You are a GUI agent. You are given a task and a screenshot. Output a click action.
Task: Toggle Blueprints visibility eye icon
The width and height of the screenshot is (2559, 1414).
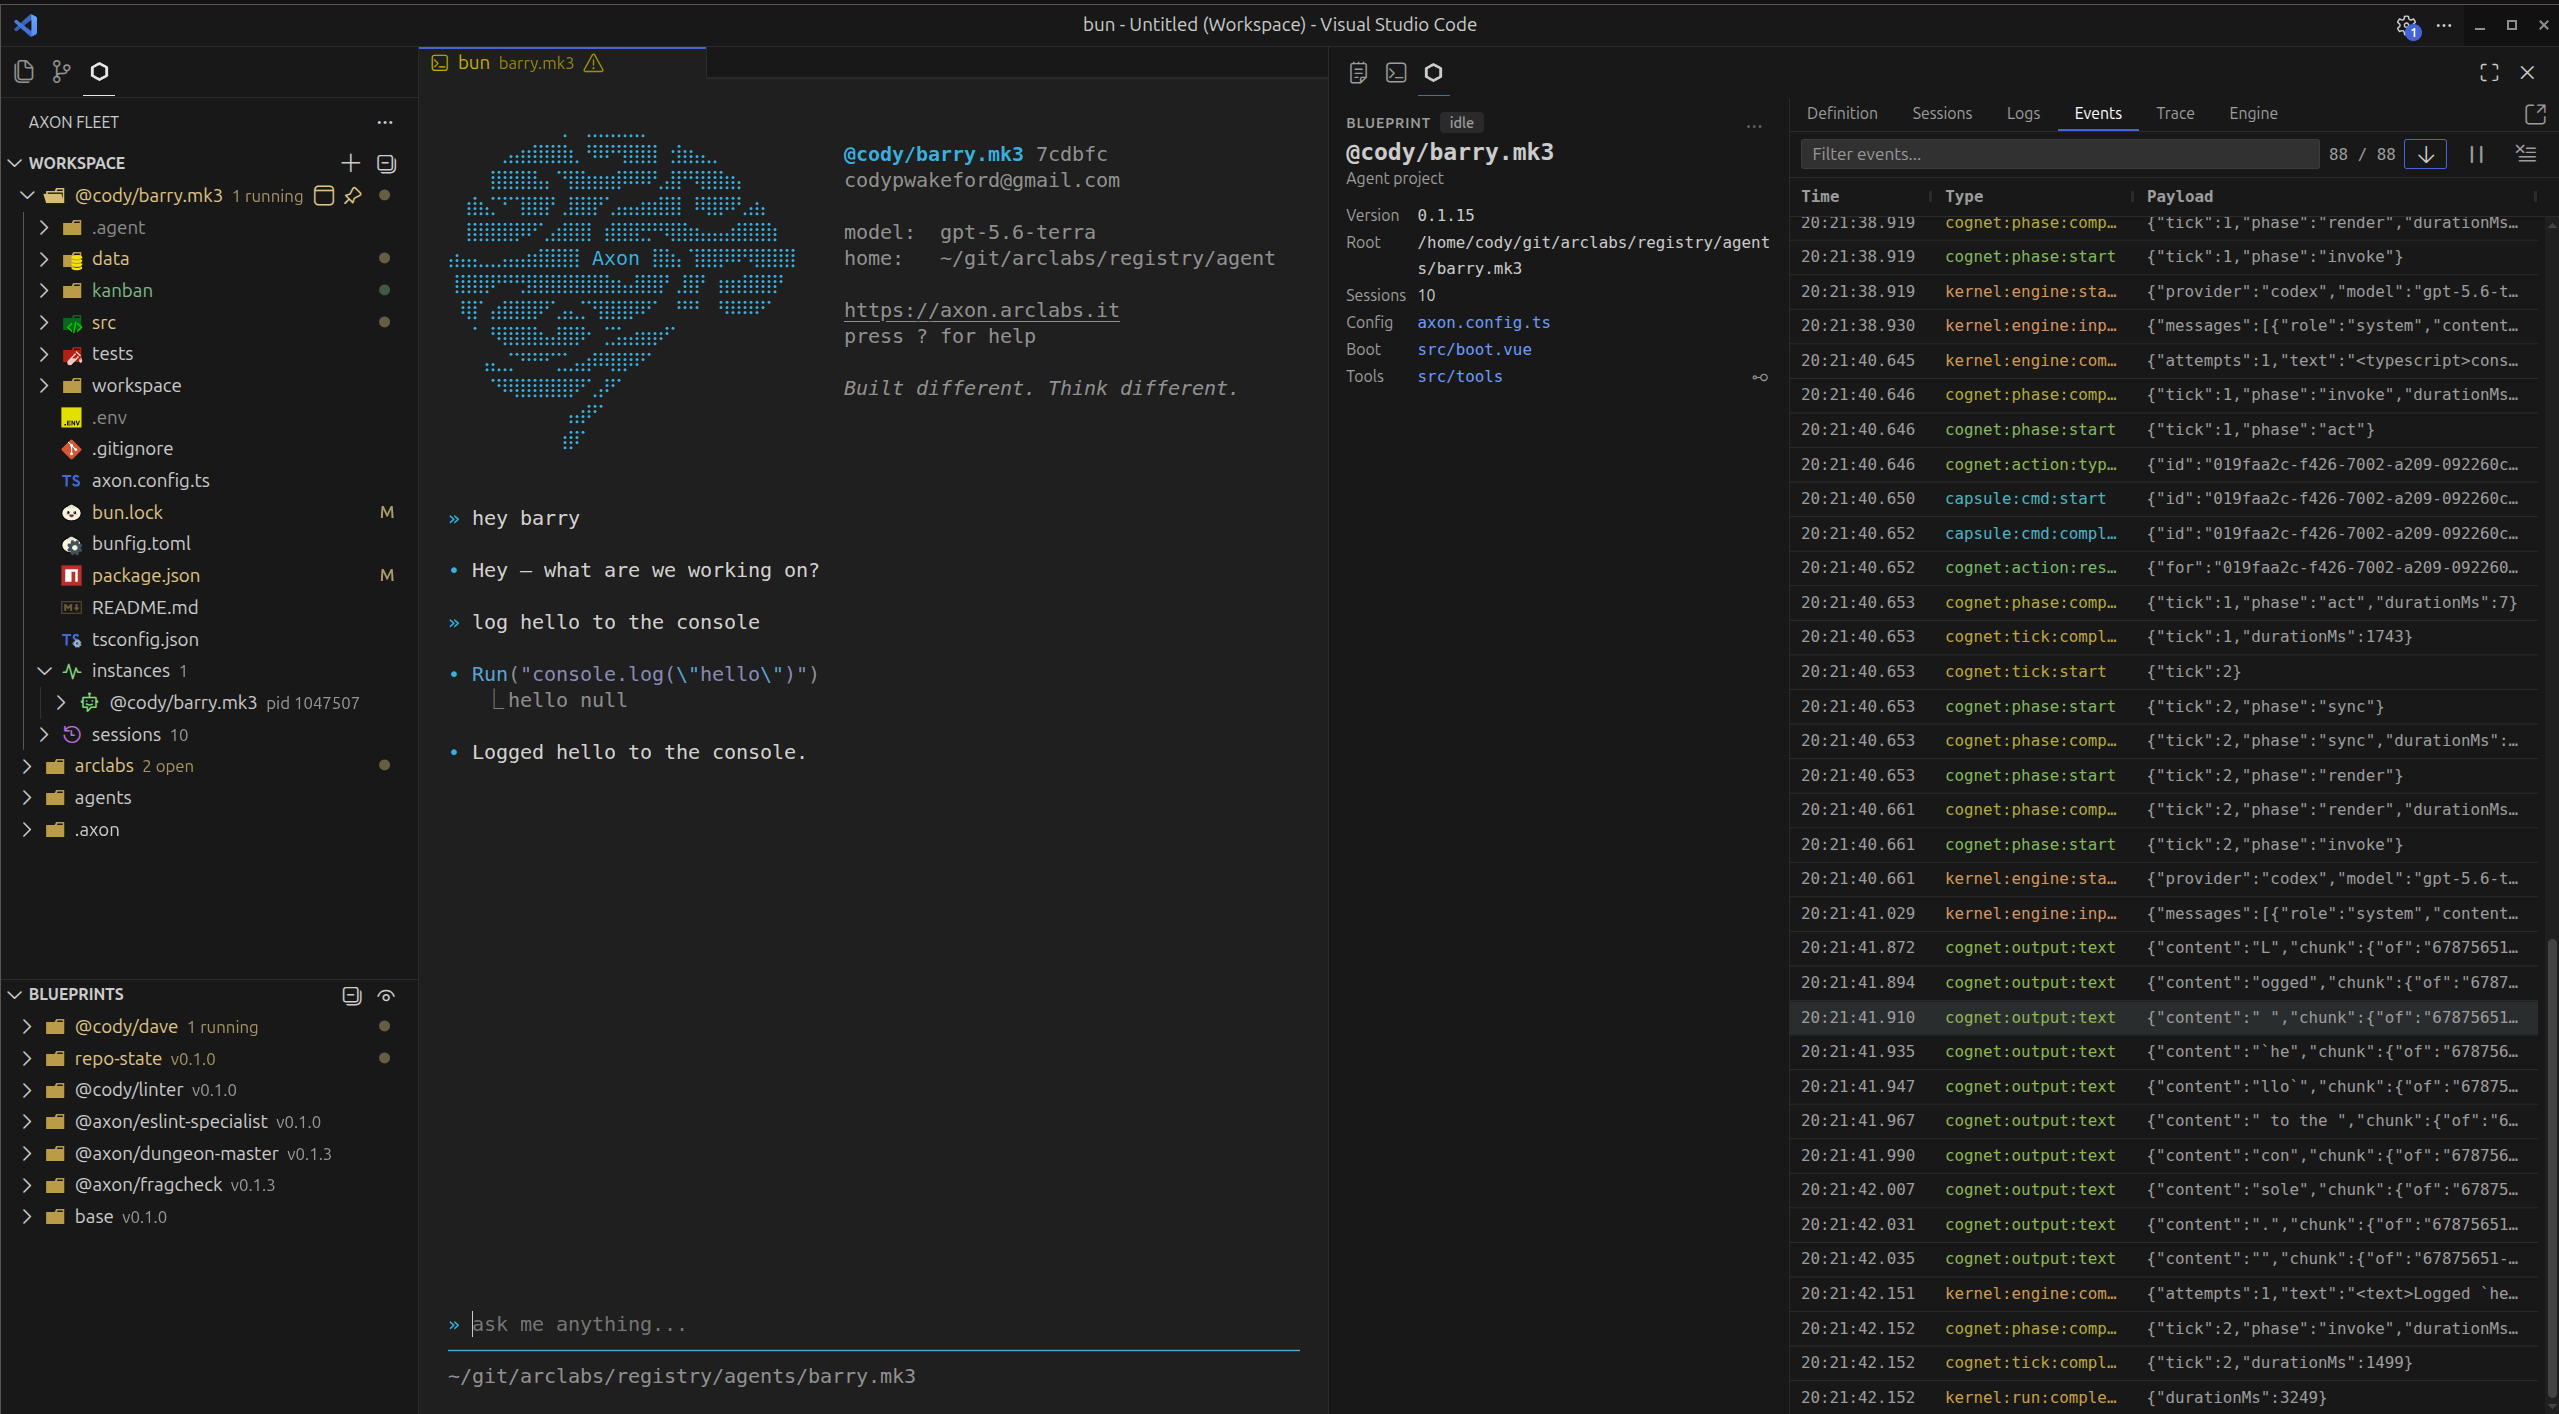click(386, 995)
